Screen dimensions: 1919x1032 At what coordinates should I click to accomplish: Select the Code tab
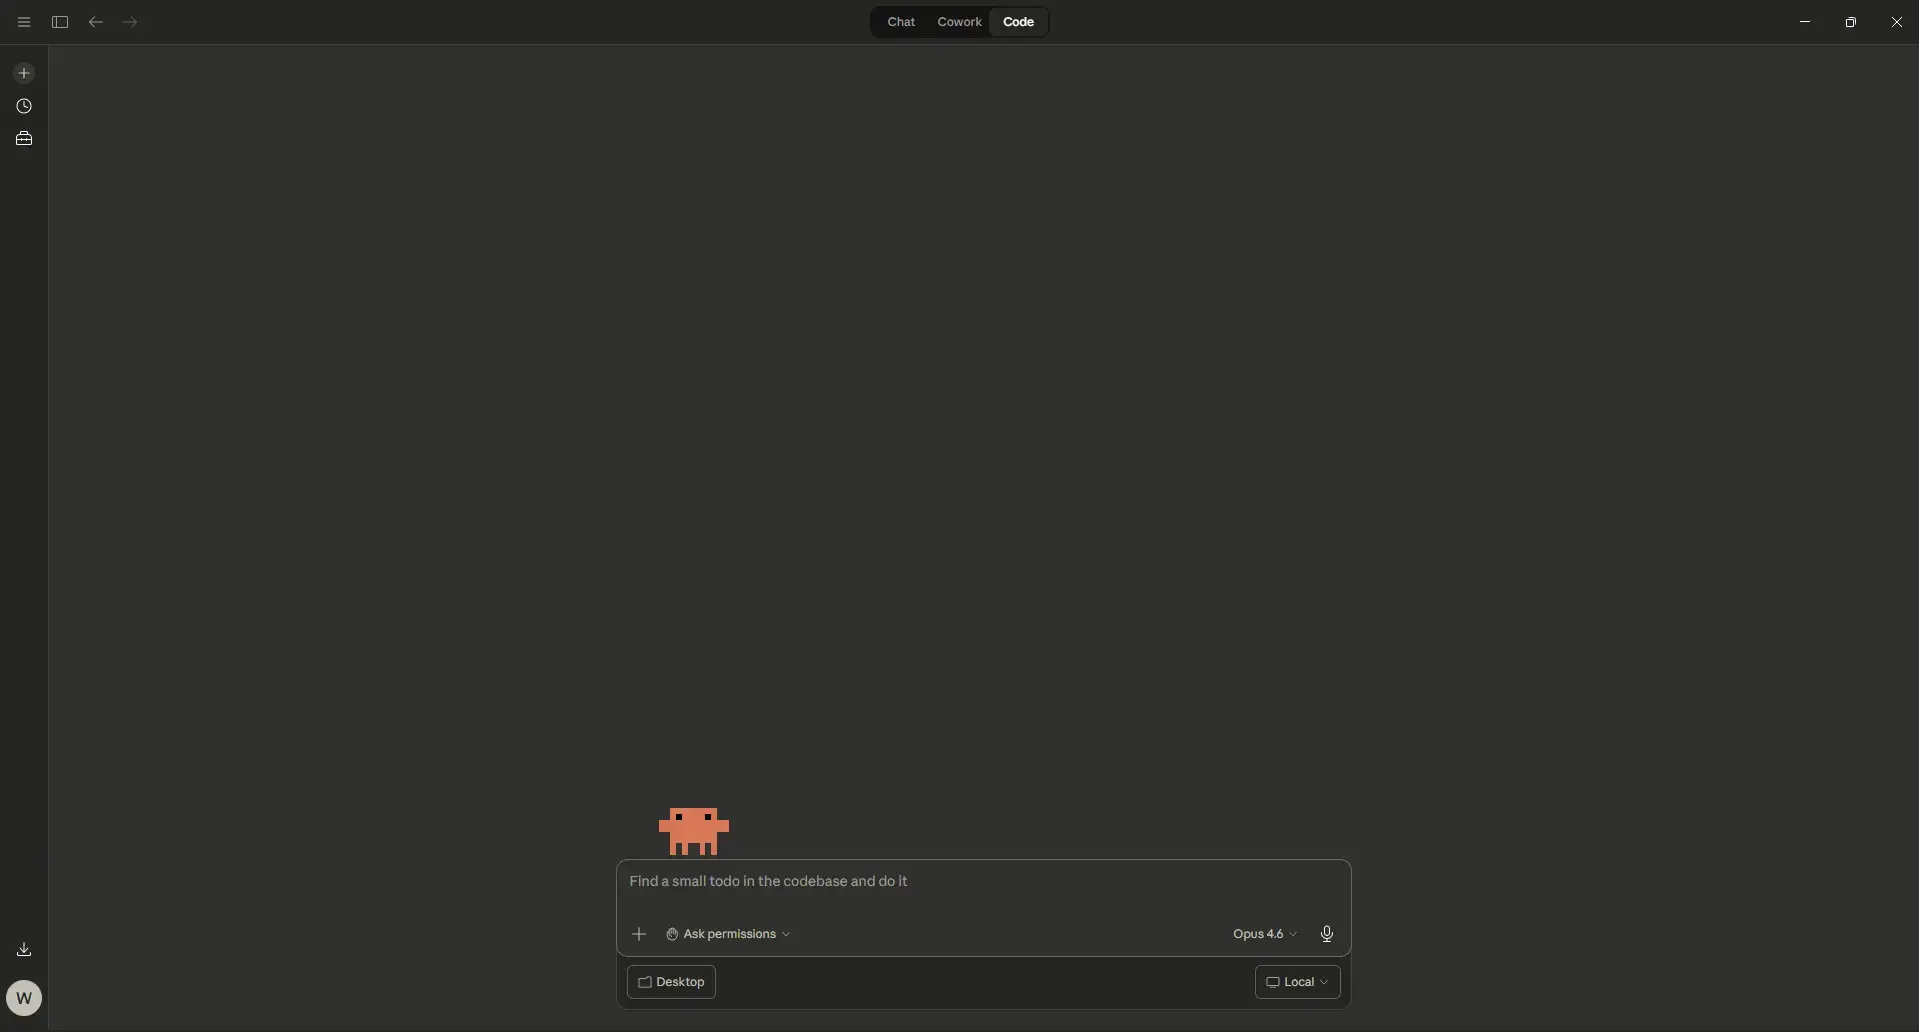pyautogui.click(x=1018, y=22)
